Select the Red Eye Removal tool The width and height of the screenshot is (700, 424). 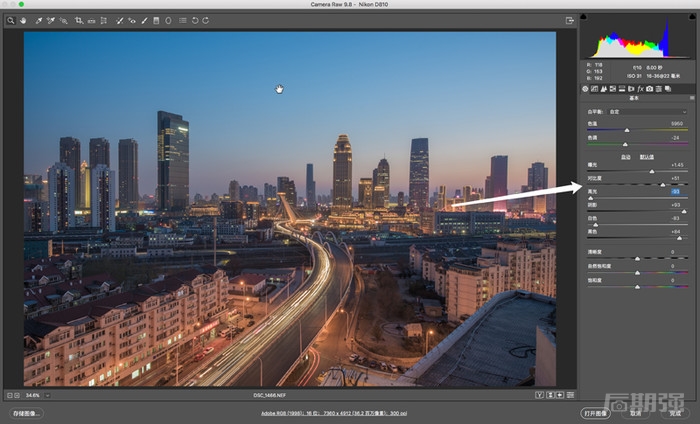tap(132, 21)
